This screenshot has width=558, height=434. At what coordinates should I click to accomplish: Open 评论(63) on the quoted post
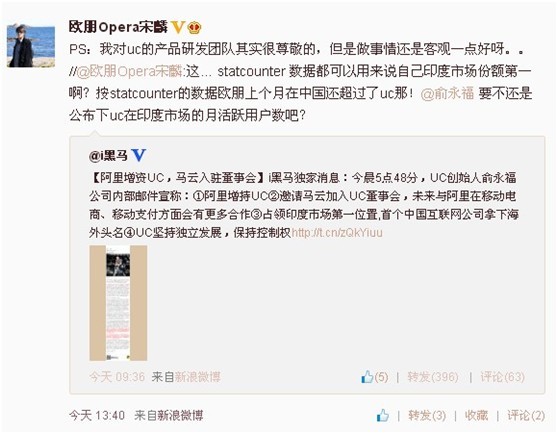pyautogui.click(x=502, y=377)
